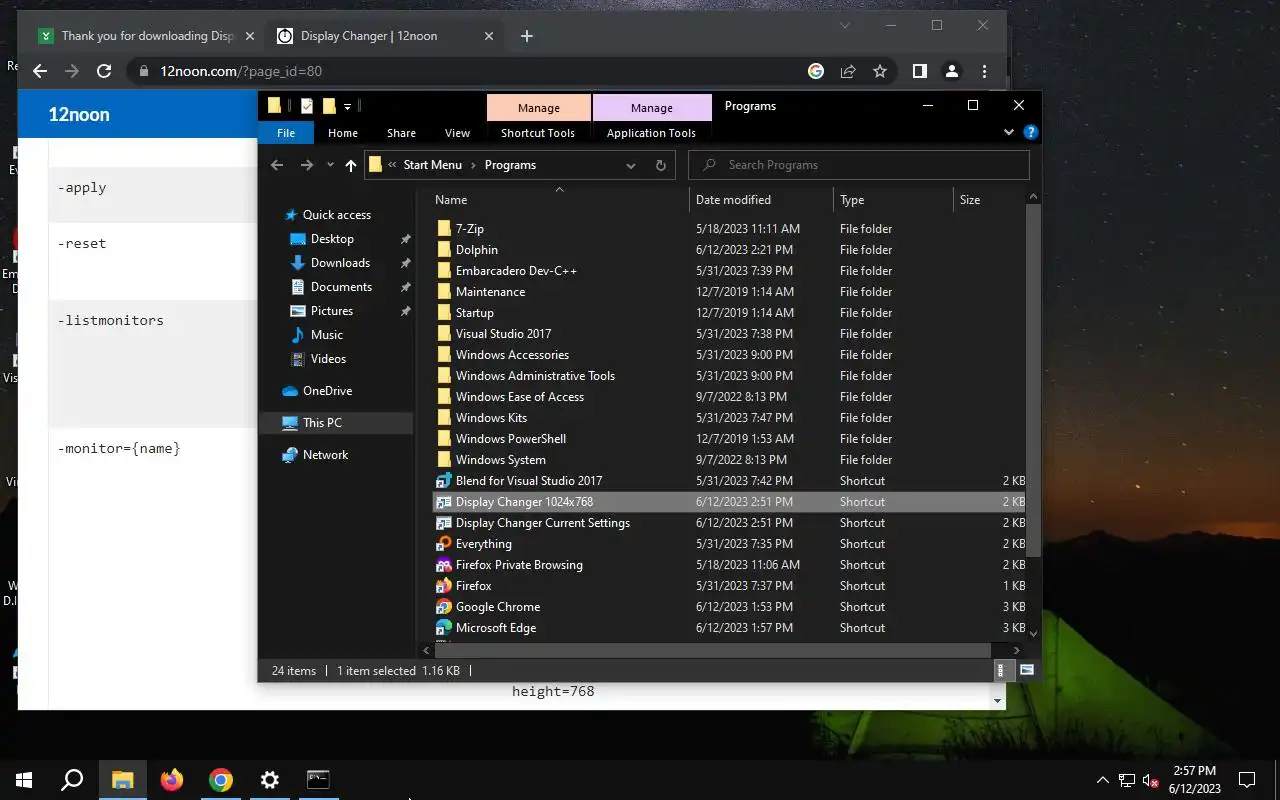Open File Explorer help question mark
Image resolution: width=1280 pixels, height=800 pixels.
(x=1031, y=132)
